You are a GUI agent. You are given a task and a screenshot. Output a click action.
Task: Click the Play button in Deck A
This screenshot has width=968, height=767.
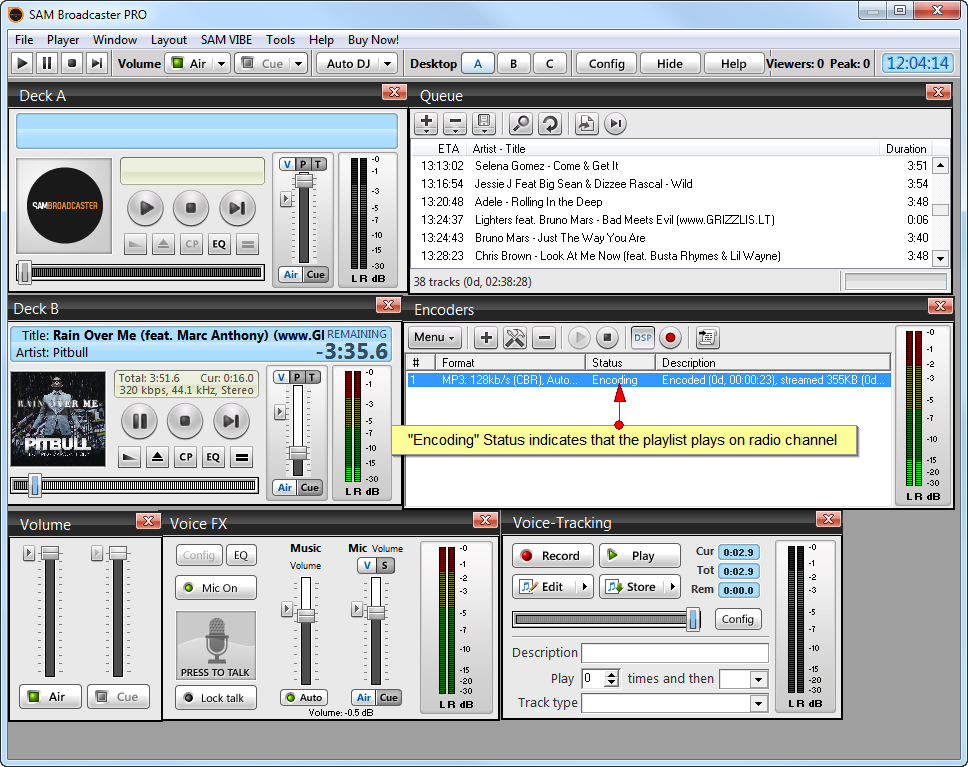pyautogui.click(x=146, y=208)
